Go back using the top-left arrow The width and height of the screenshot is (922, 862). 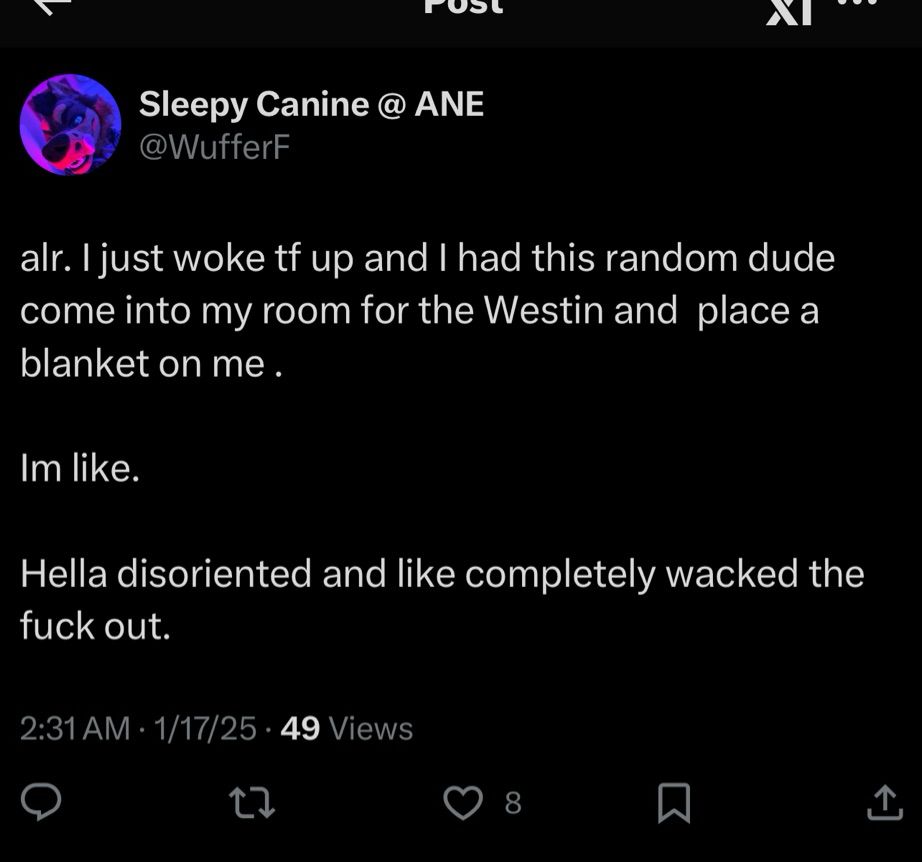click(x=54, y=6)
